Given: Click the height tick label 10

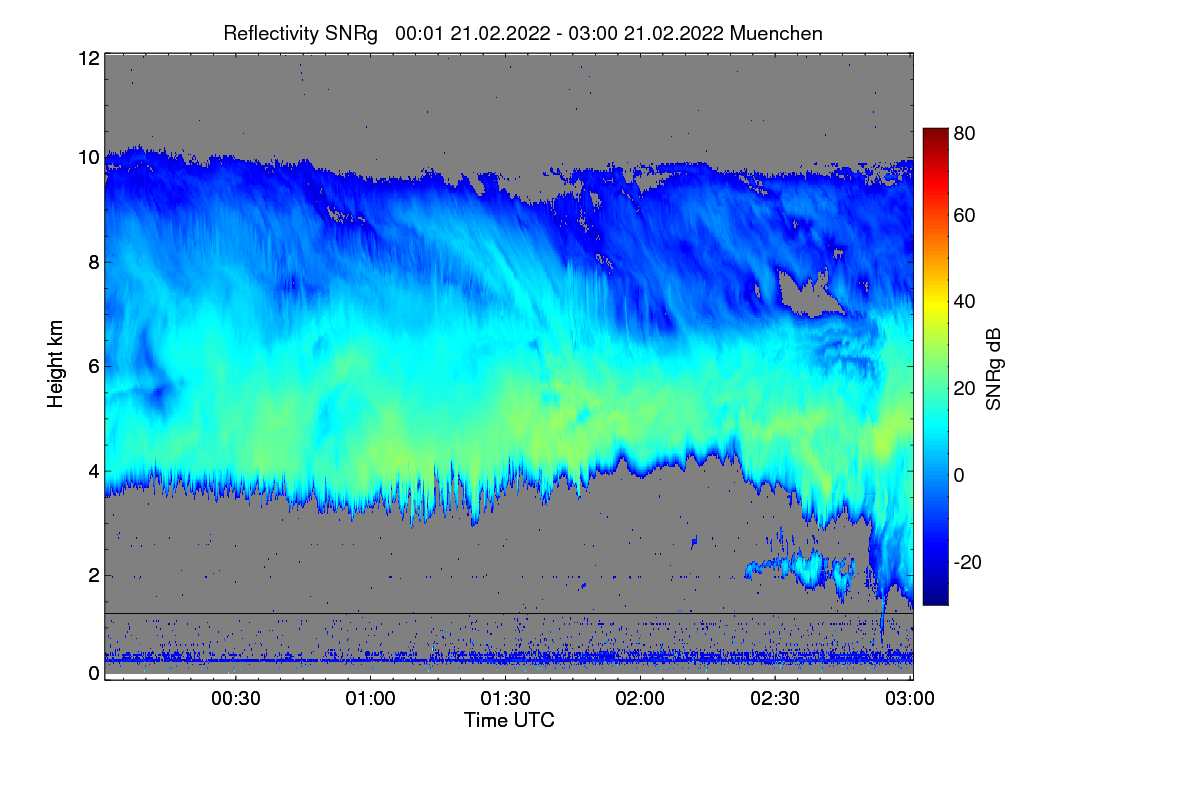Looking at the screenshot, I should point(88,157).
